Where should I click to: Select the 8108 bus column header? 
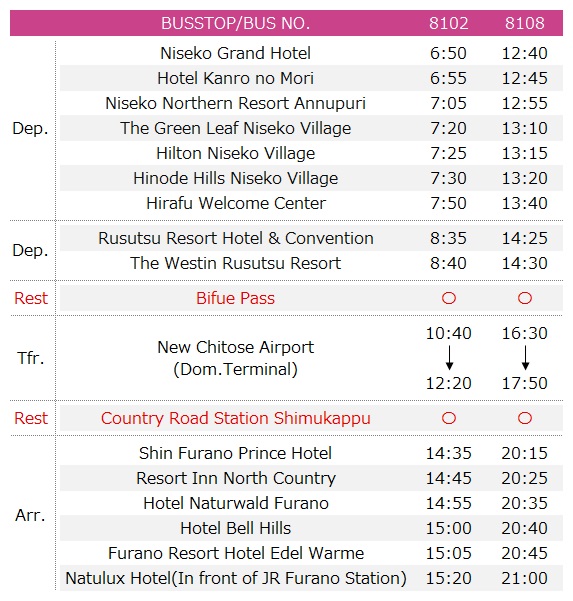pyautogui.click(x=525, y=23)
